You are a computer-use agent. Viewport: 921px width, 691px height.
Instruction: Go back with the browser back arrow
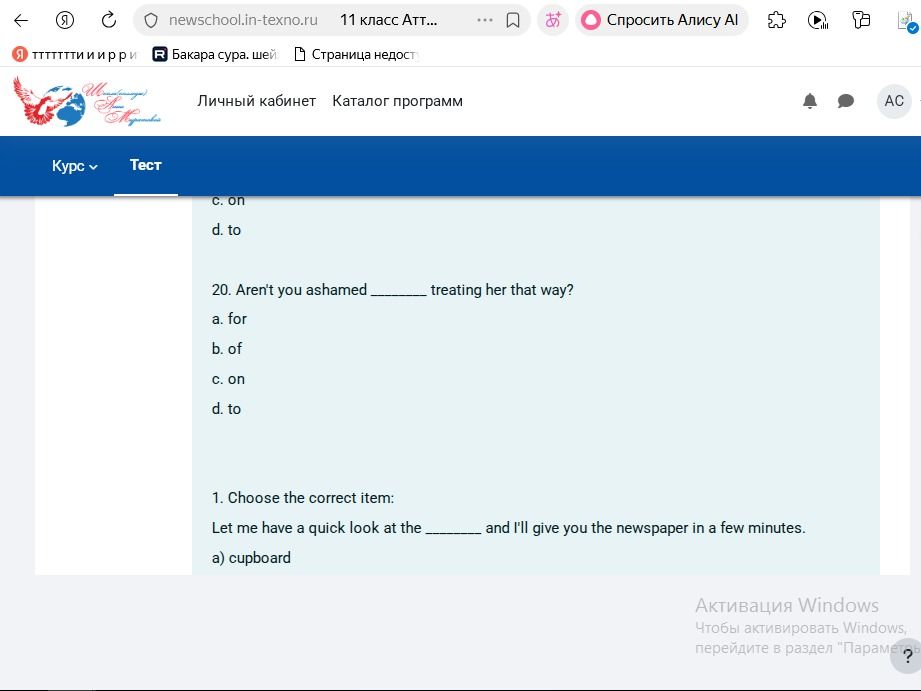pyautogui.click(x=21, y=21)
